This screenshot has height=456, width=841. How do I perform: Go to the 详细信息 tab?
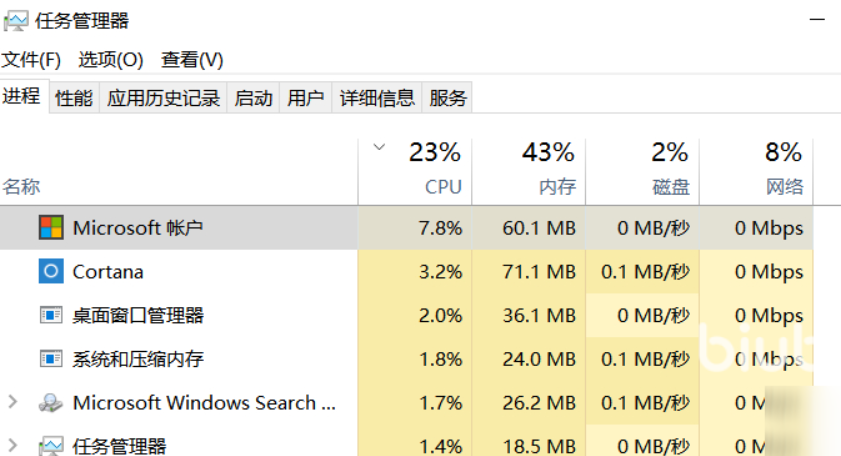[x=377, y=98]
